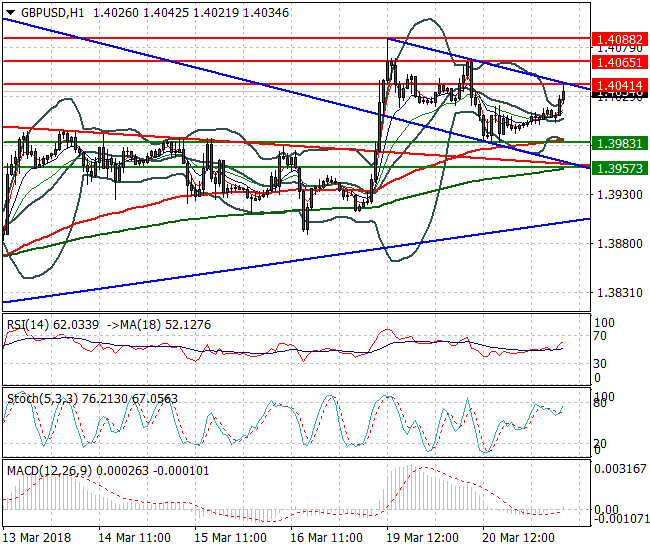Click the 1.40414 red price label

point(620,85)
